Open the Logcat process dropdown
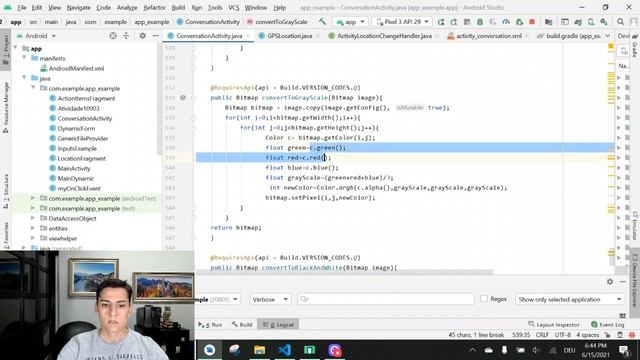 217,299
